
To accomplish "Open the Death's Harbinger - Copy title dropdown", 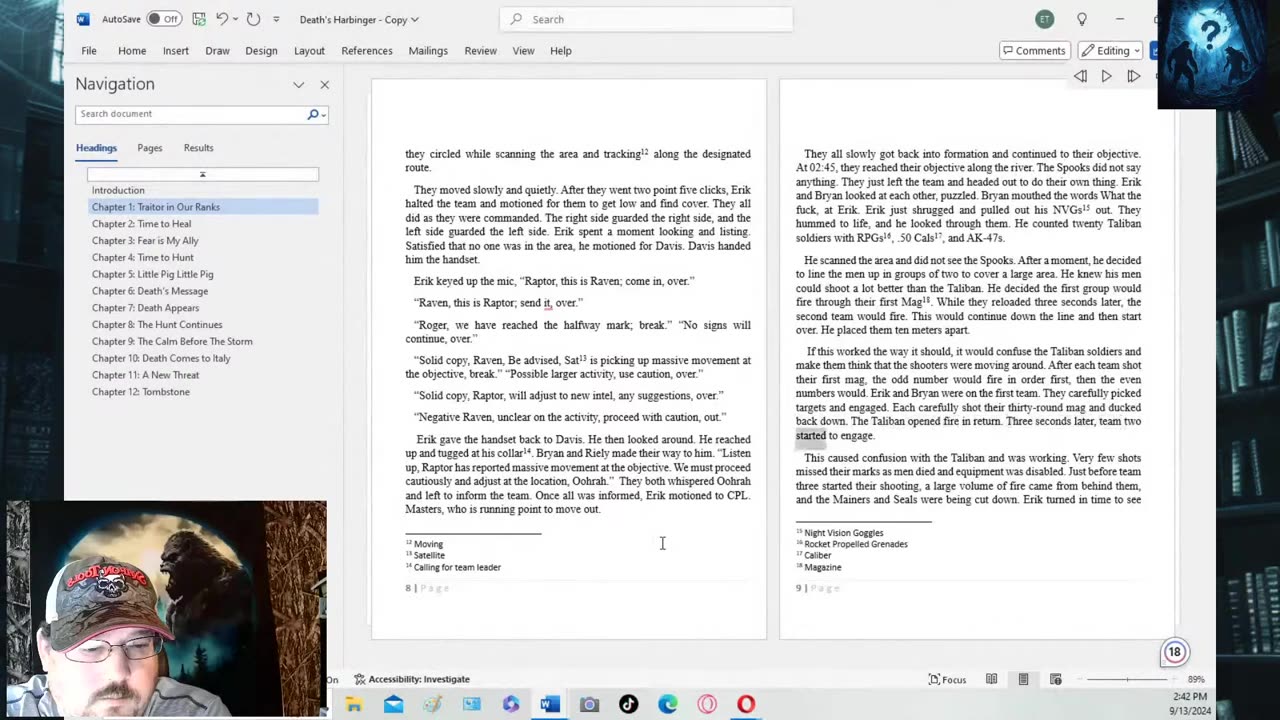I will (x=359, y=19).
